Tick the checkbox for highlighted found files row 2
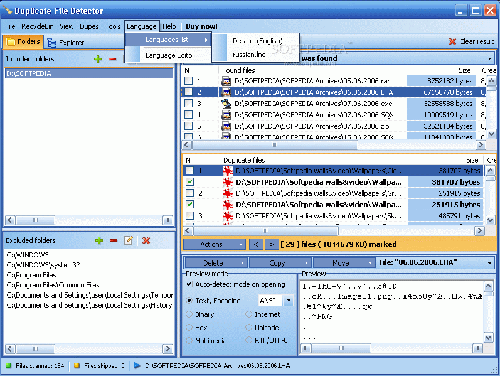The height and width of the screenshot is (376, 500). pos(188,92)
